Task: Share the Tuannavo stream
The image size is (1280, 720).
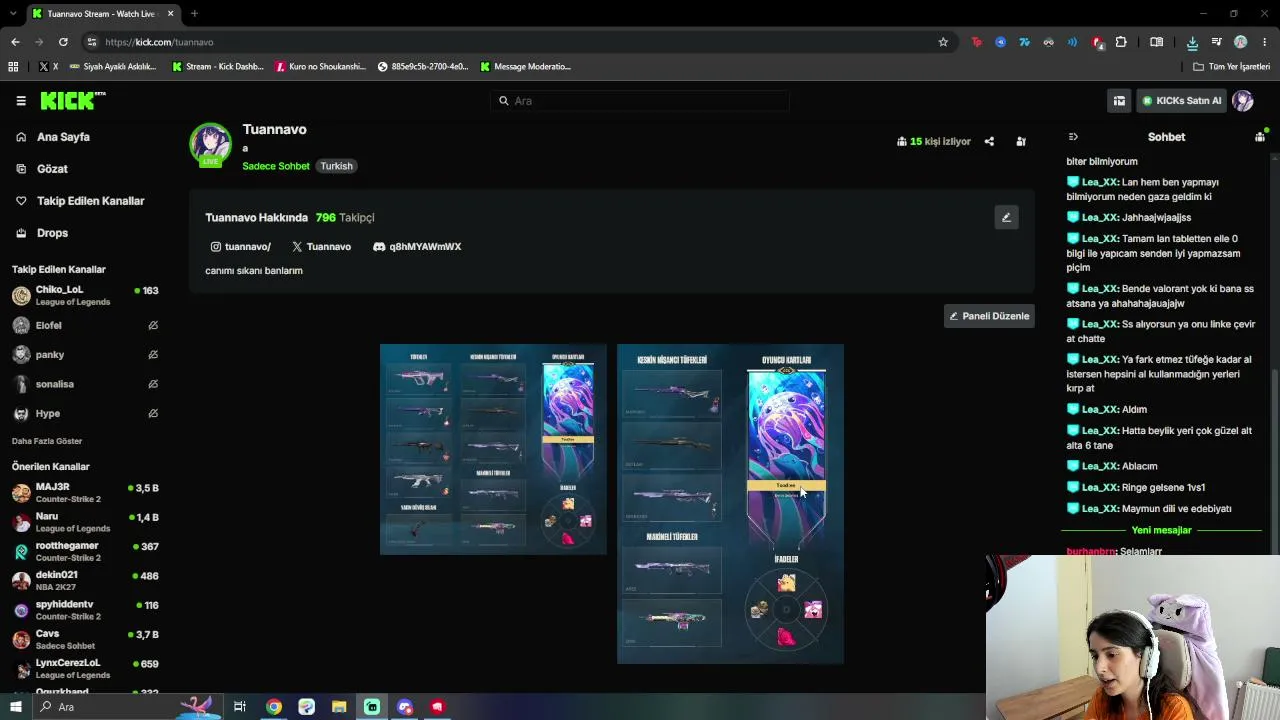Action: coord(989,142)
